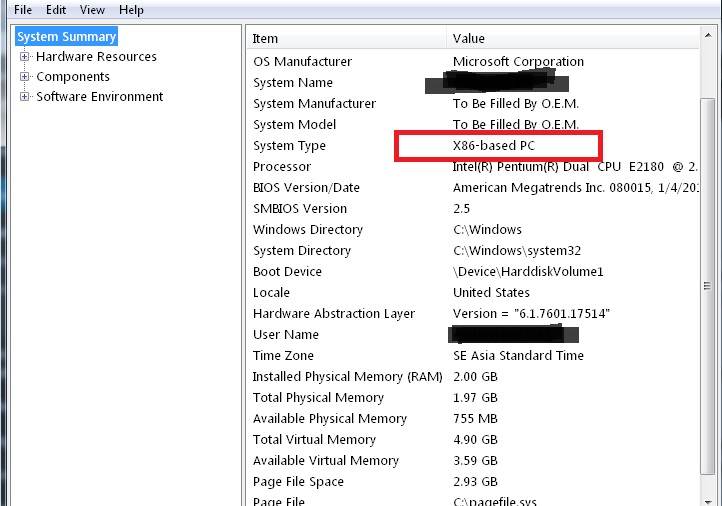
Task: Select the BIOS Version/Date row
Action: pyautogui.click(x=306, y=188)
